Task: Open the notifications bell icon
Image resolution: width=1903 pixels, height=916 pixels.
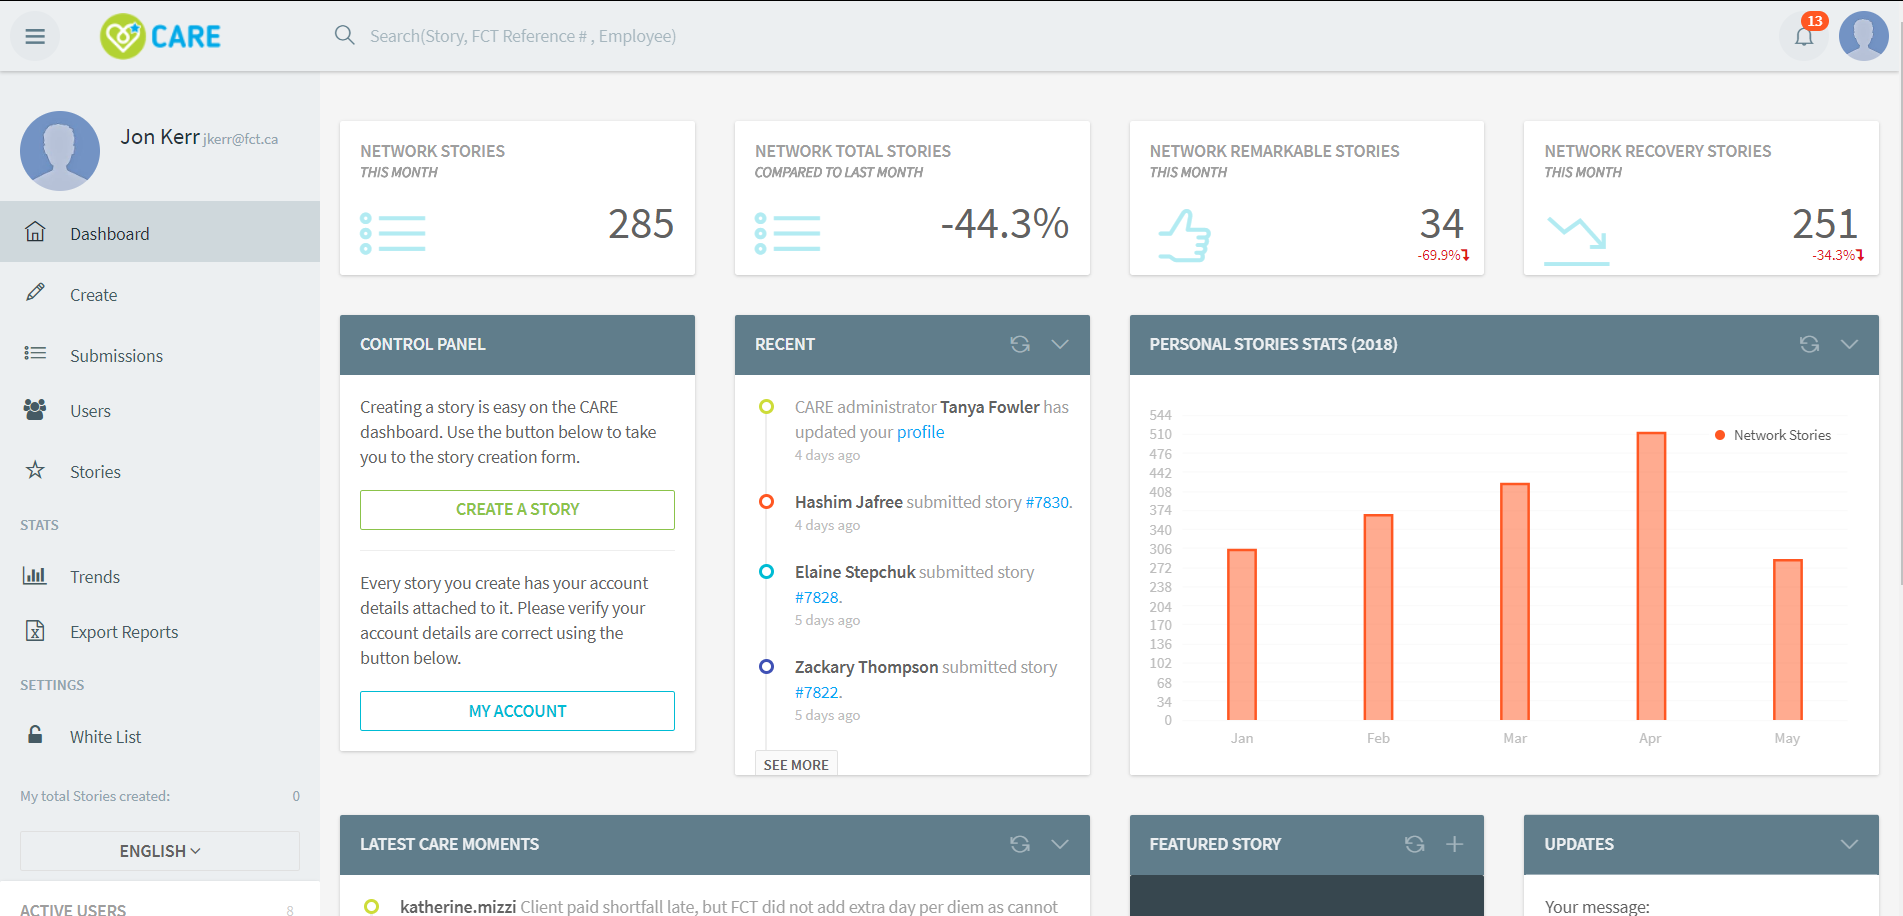Action: coord(1804,37)
